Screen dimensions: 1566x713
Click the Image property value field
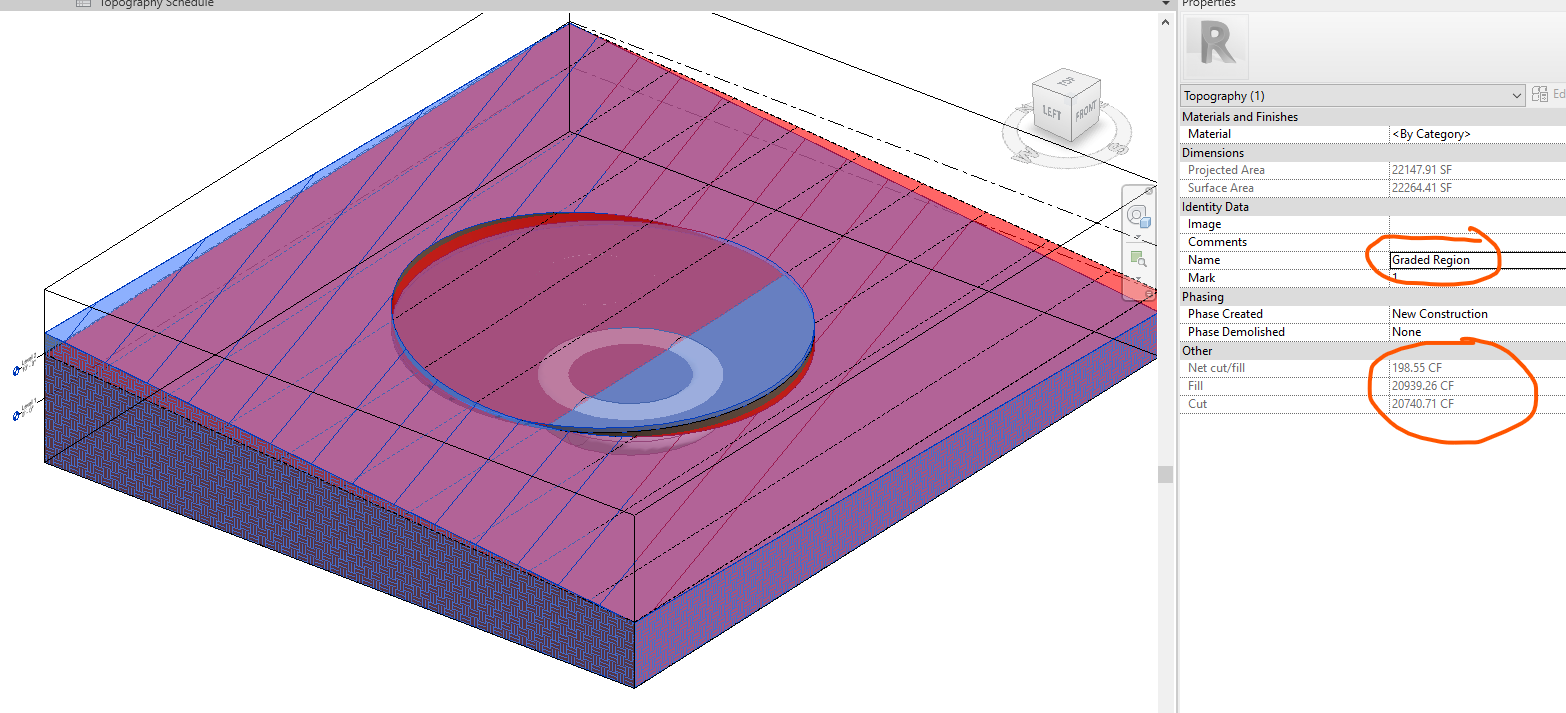1477,224
